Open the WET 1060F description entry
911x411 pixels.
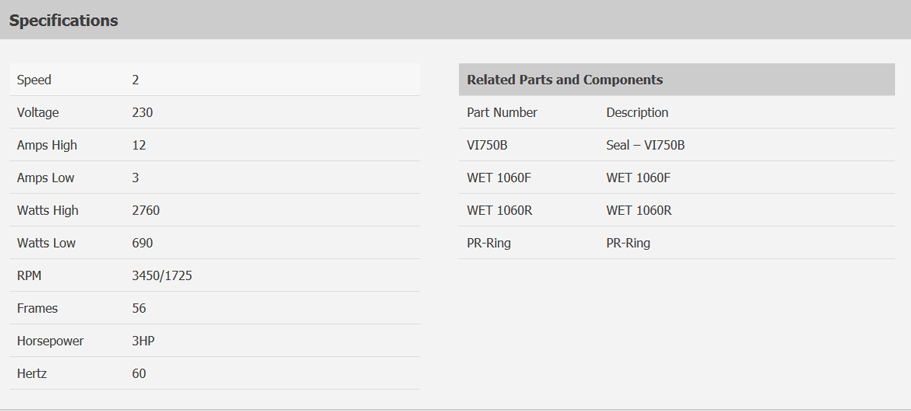(x=638, y=177)
